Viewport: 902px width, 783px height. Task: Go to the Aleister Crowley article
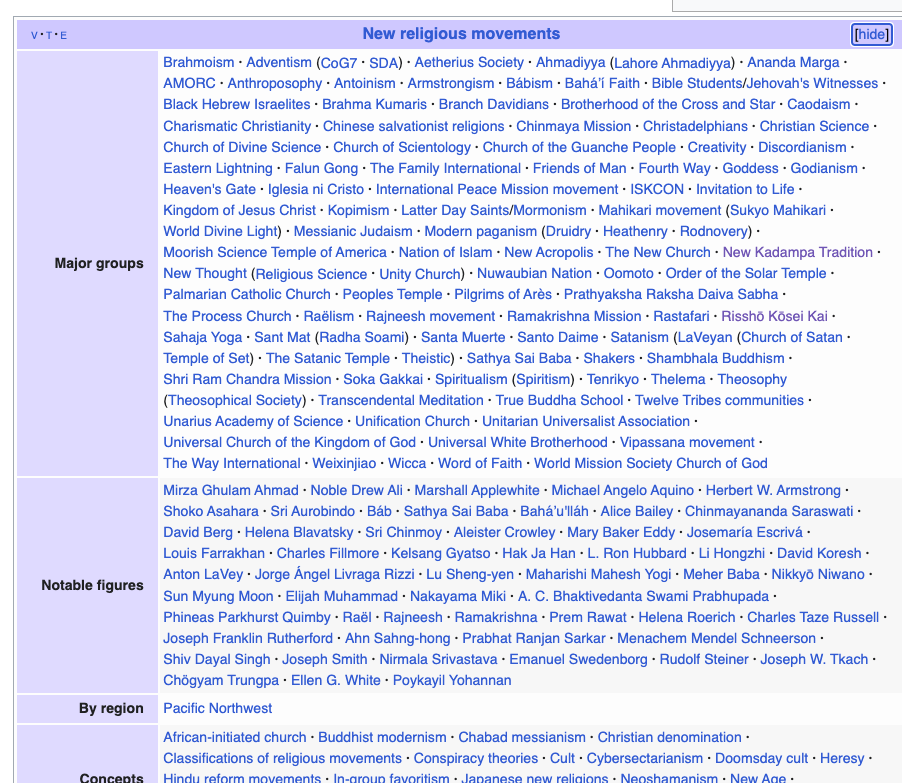click(x=504, y=532)
